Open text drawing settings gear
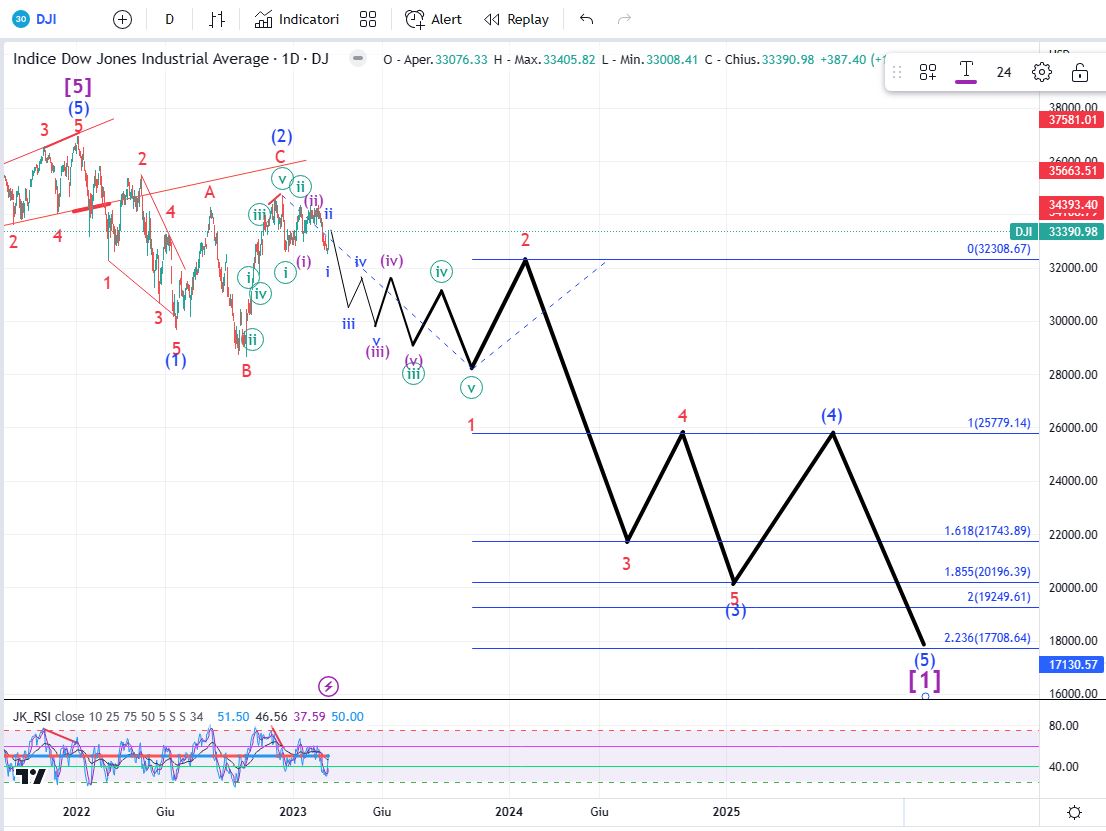 (x=1042, y=72)
